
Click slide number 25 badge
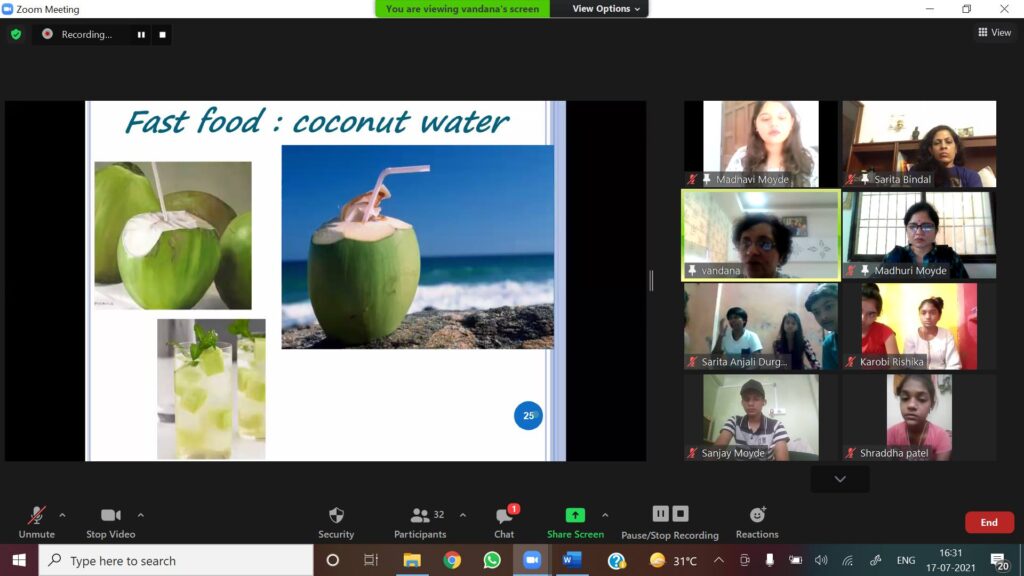coord(528,415)
